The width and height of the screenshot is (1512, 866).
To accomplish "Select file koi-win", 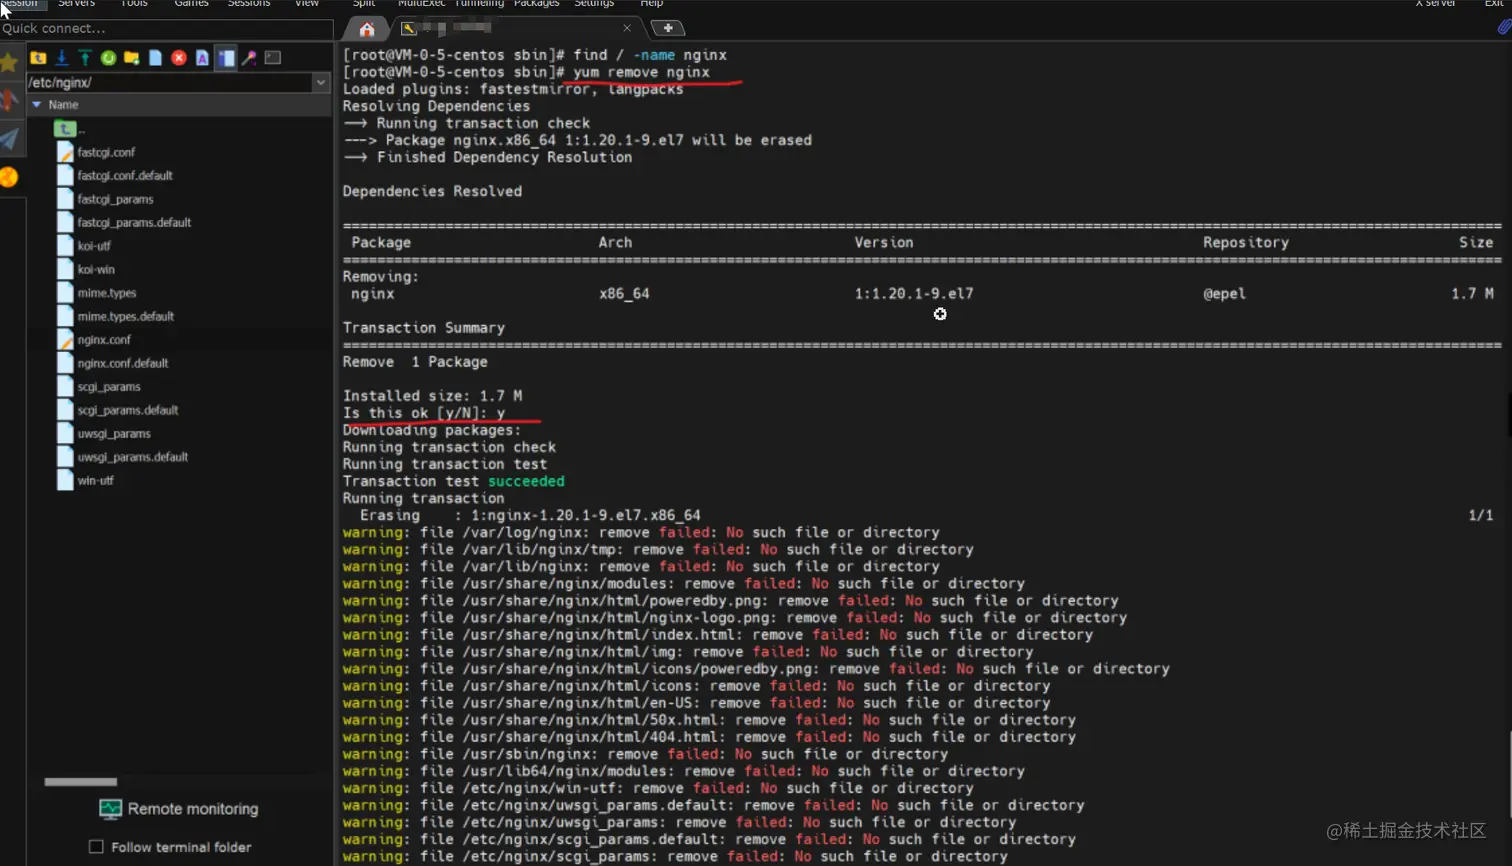I will point(96,270).
